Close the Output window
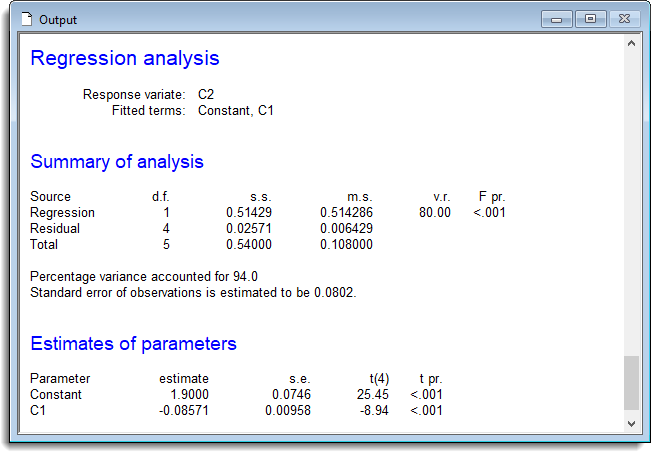Image resolution: width=651 pixels, height=452 pixels. [x=624, y=19]
